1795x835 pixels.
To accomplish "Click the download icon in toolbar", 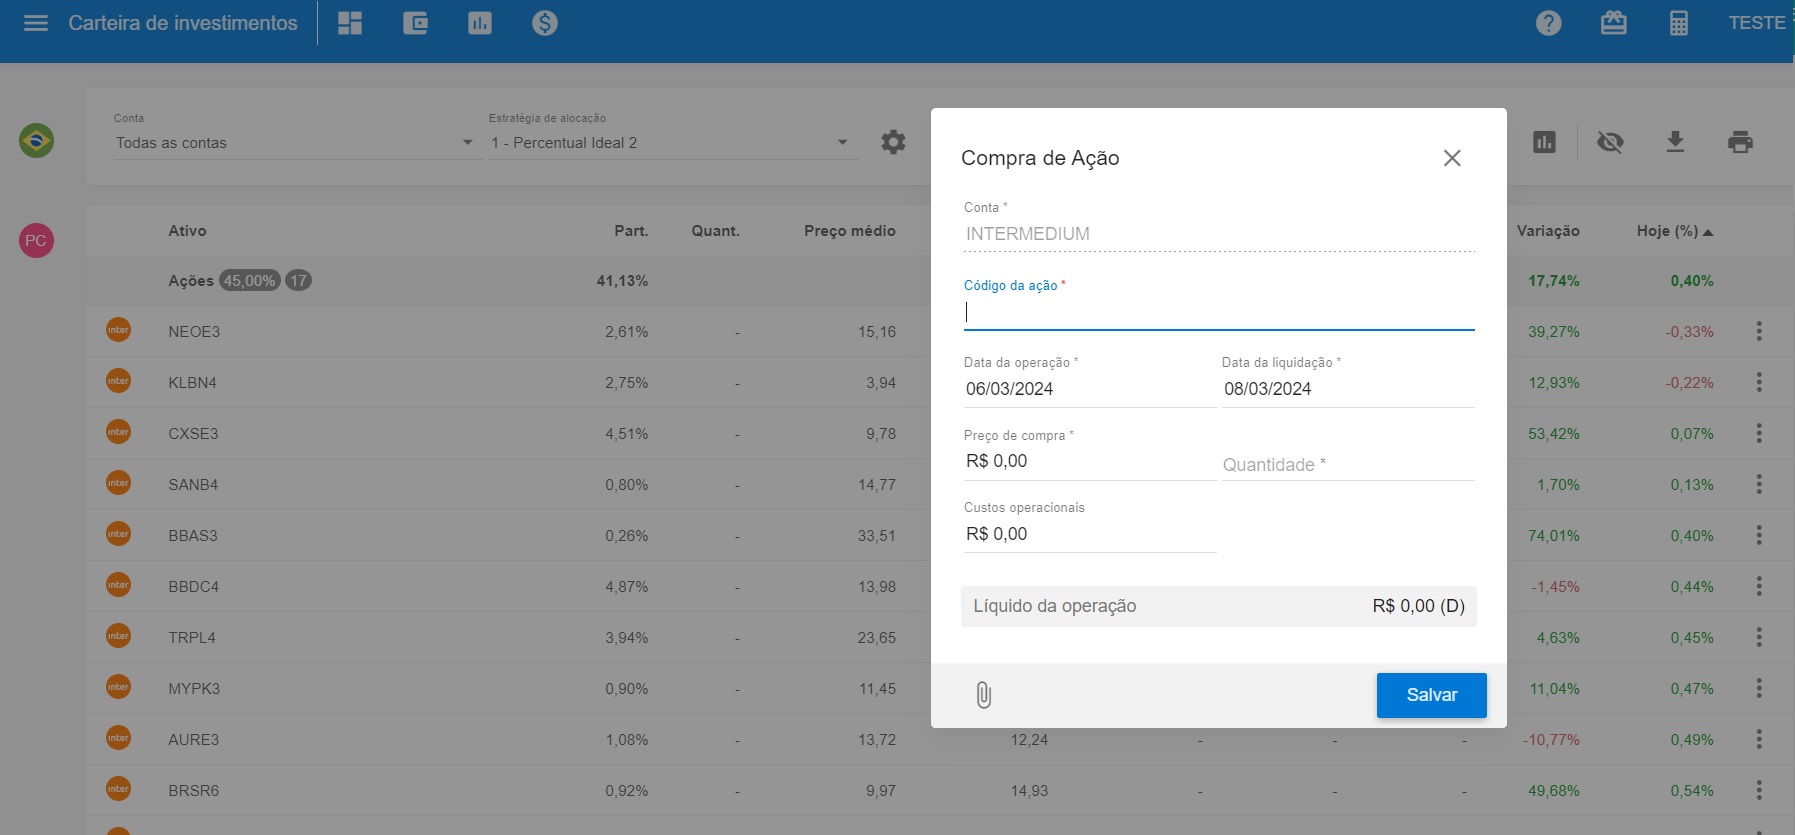I will pos(1675,142).
